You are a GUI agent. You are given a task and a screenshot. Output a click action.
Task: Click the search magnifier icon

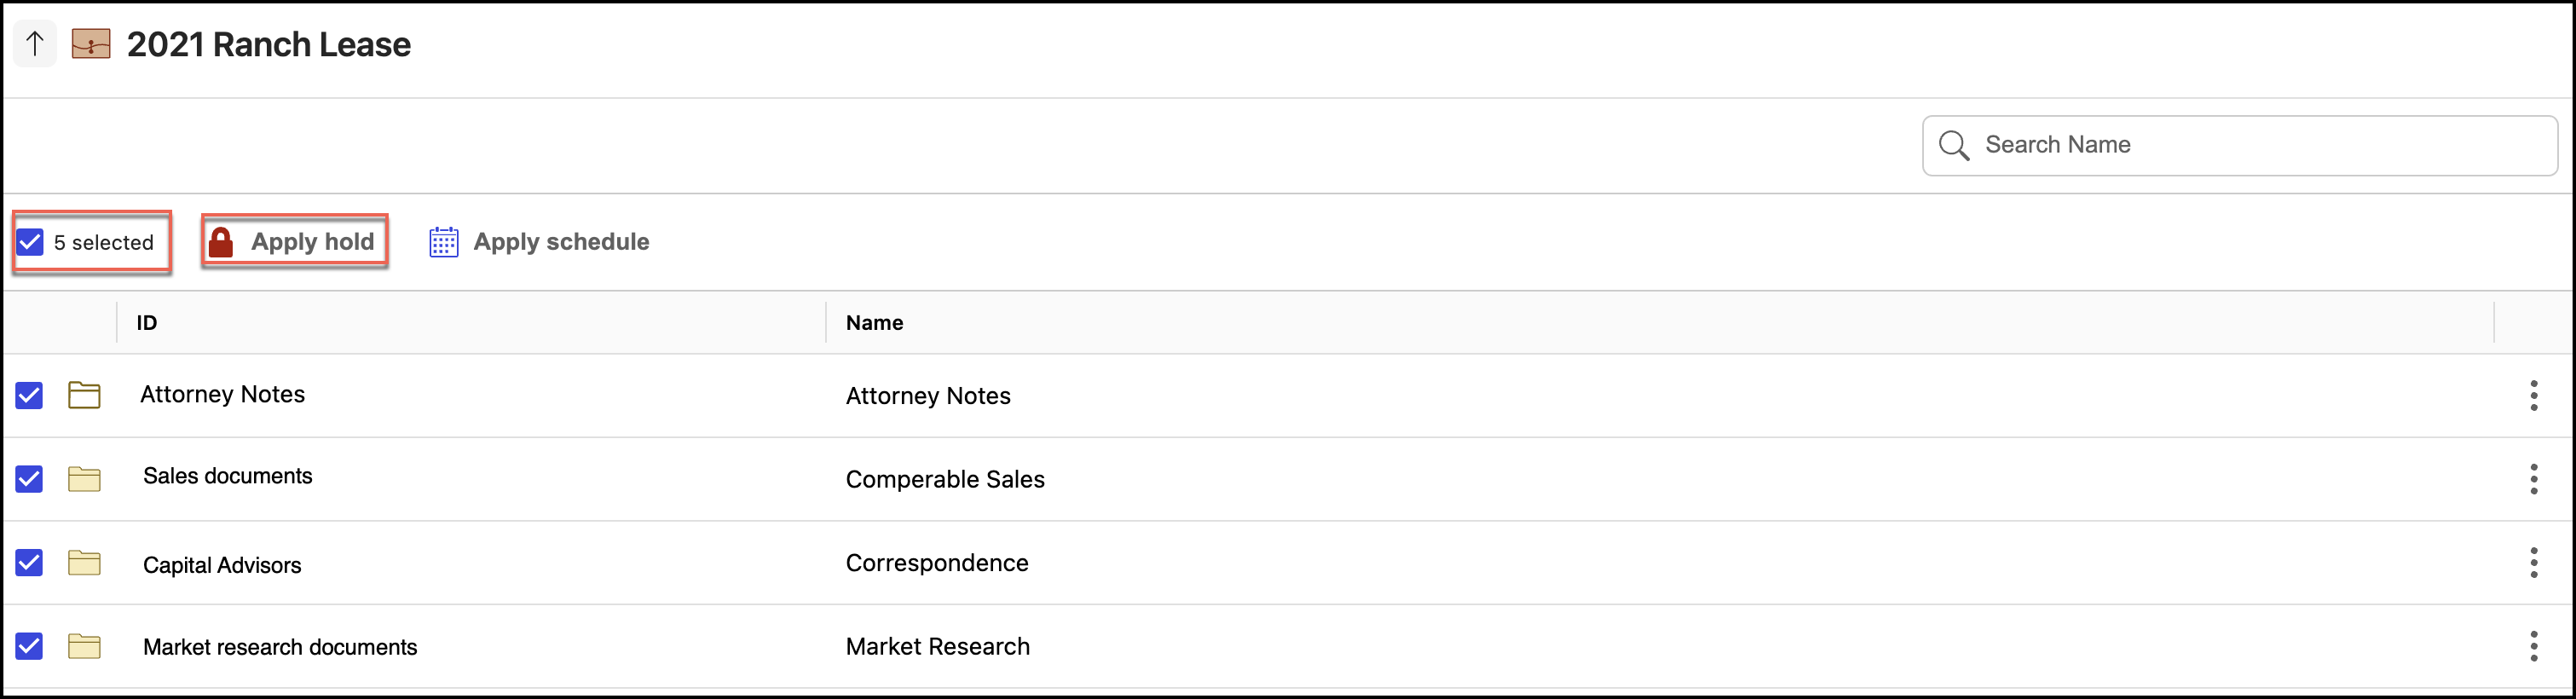pyautogui.click(x=1953, y=146)
